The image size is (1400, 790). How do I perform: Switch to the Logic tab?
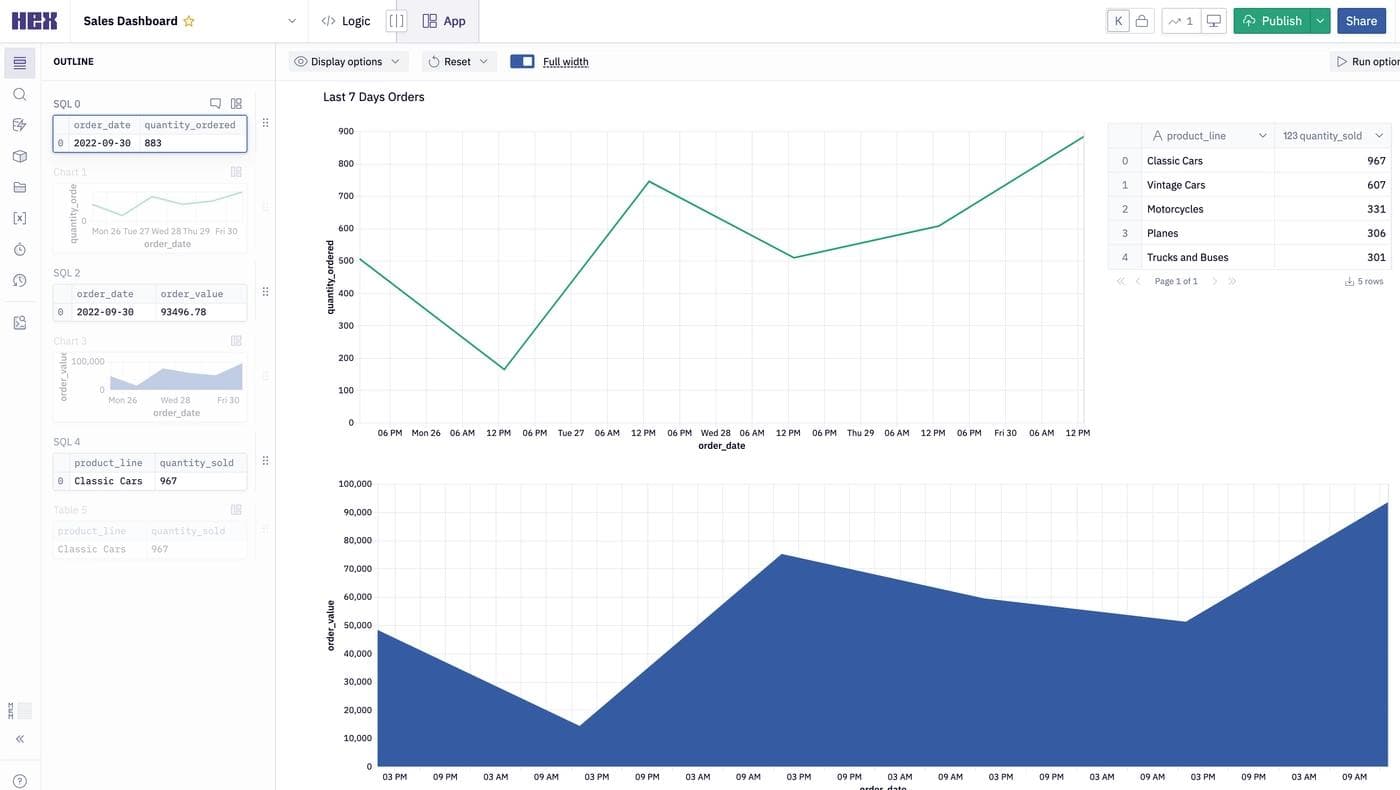coord(345,21)
